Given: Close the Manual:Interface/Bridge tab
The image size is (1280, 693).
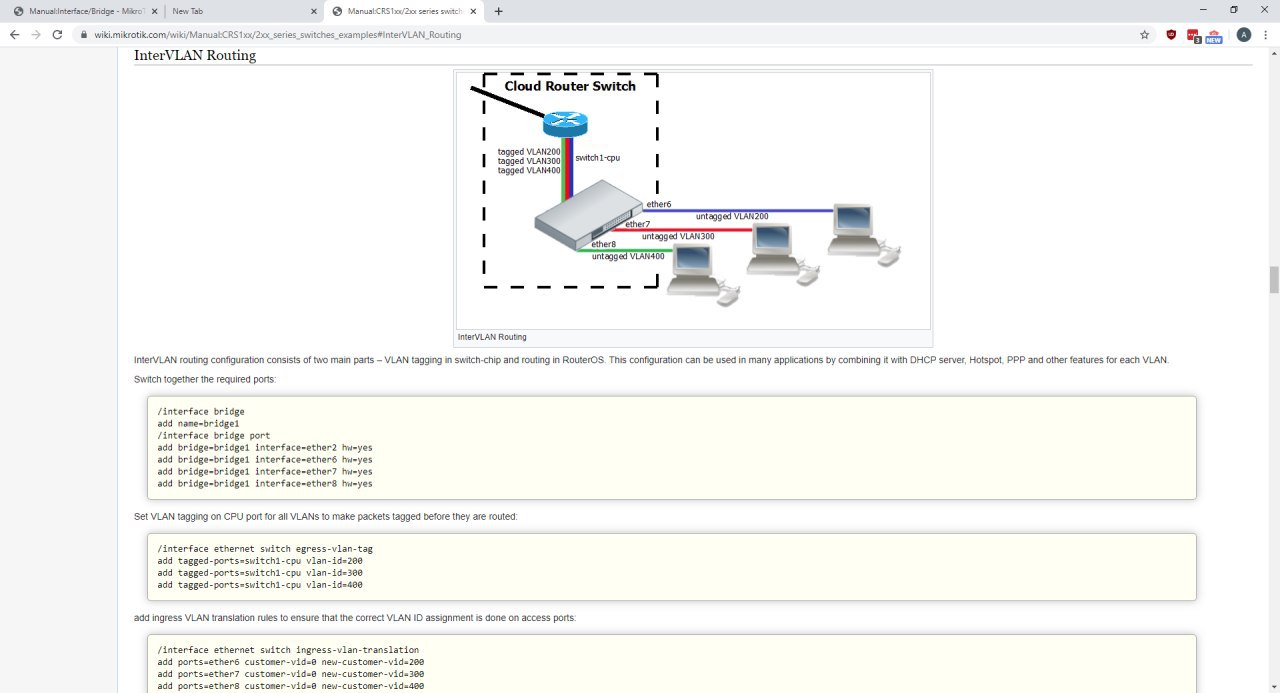Looking at the screenshot, I should coord(152,11).
